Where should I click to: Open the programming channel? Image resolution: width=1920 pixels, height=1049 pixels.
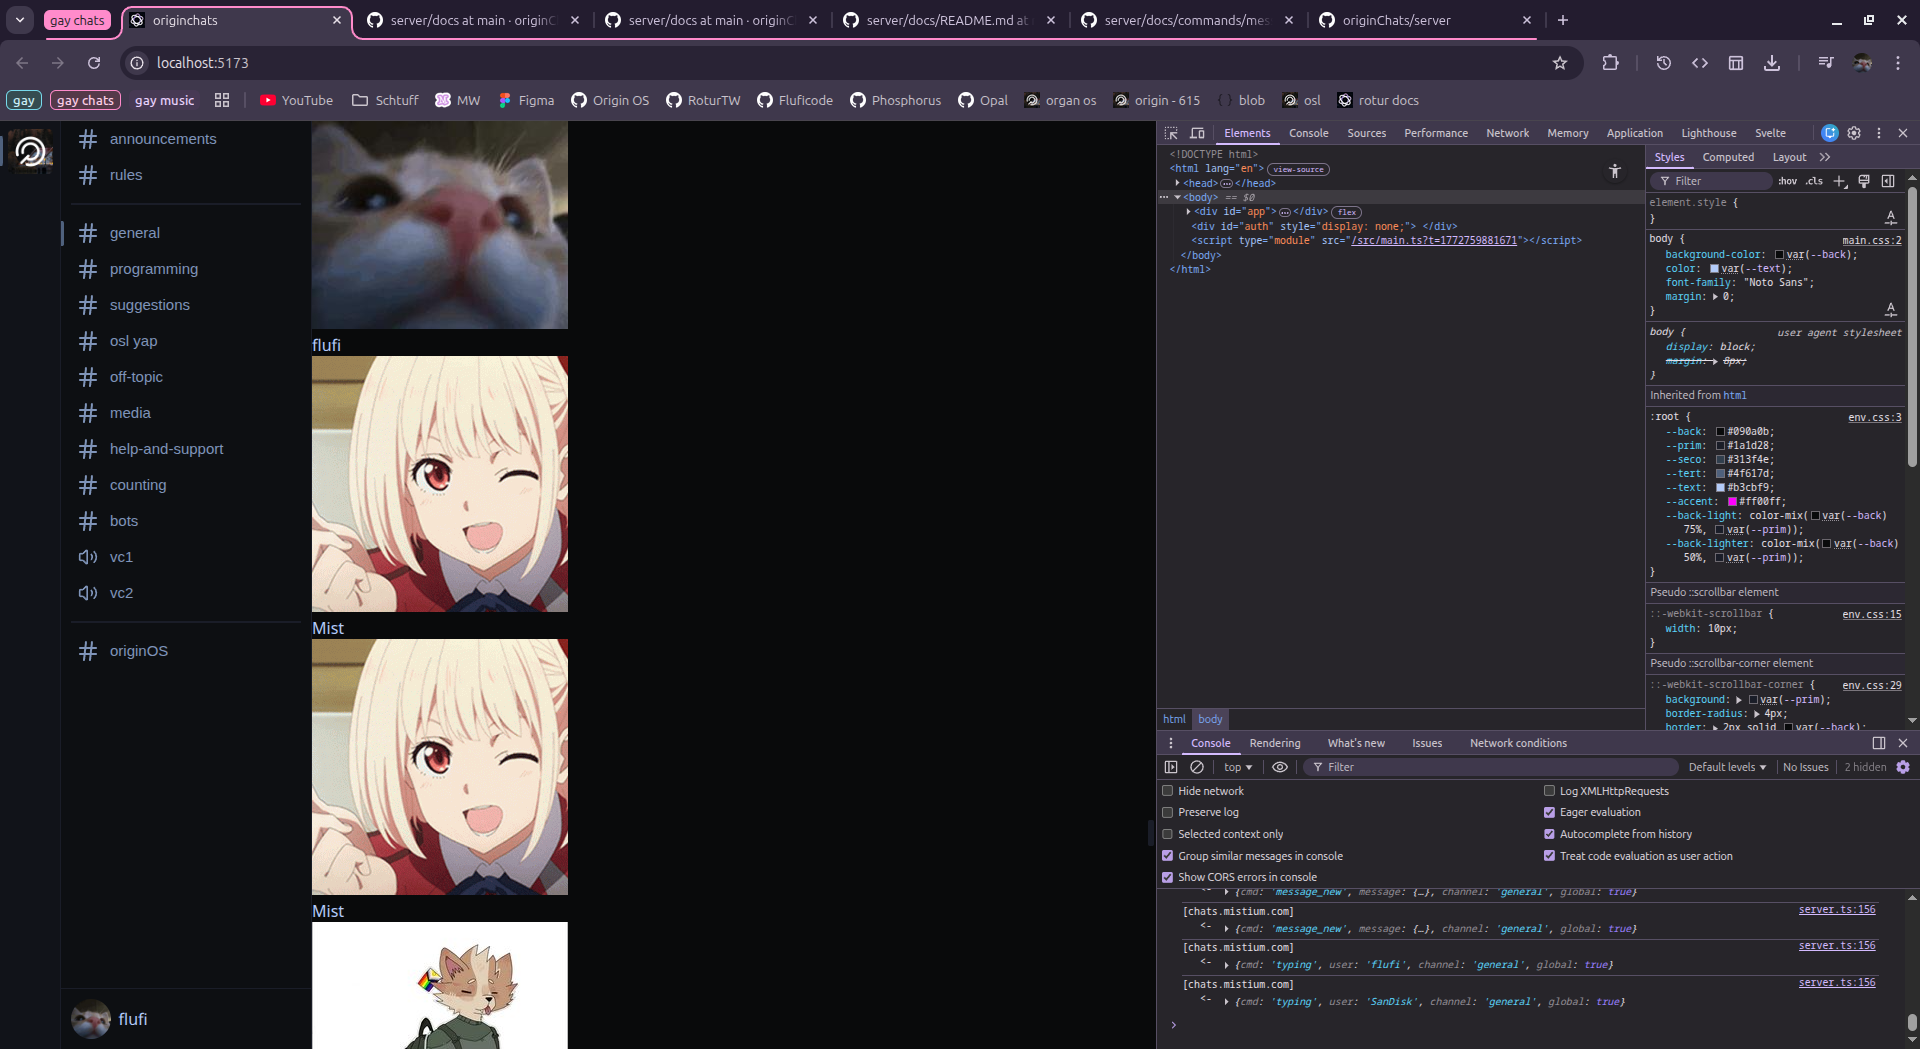[154, 269]
